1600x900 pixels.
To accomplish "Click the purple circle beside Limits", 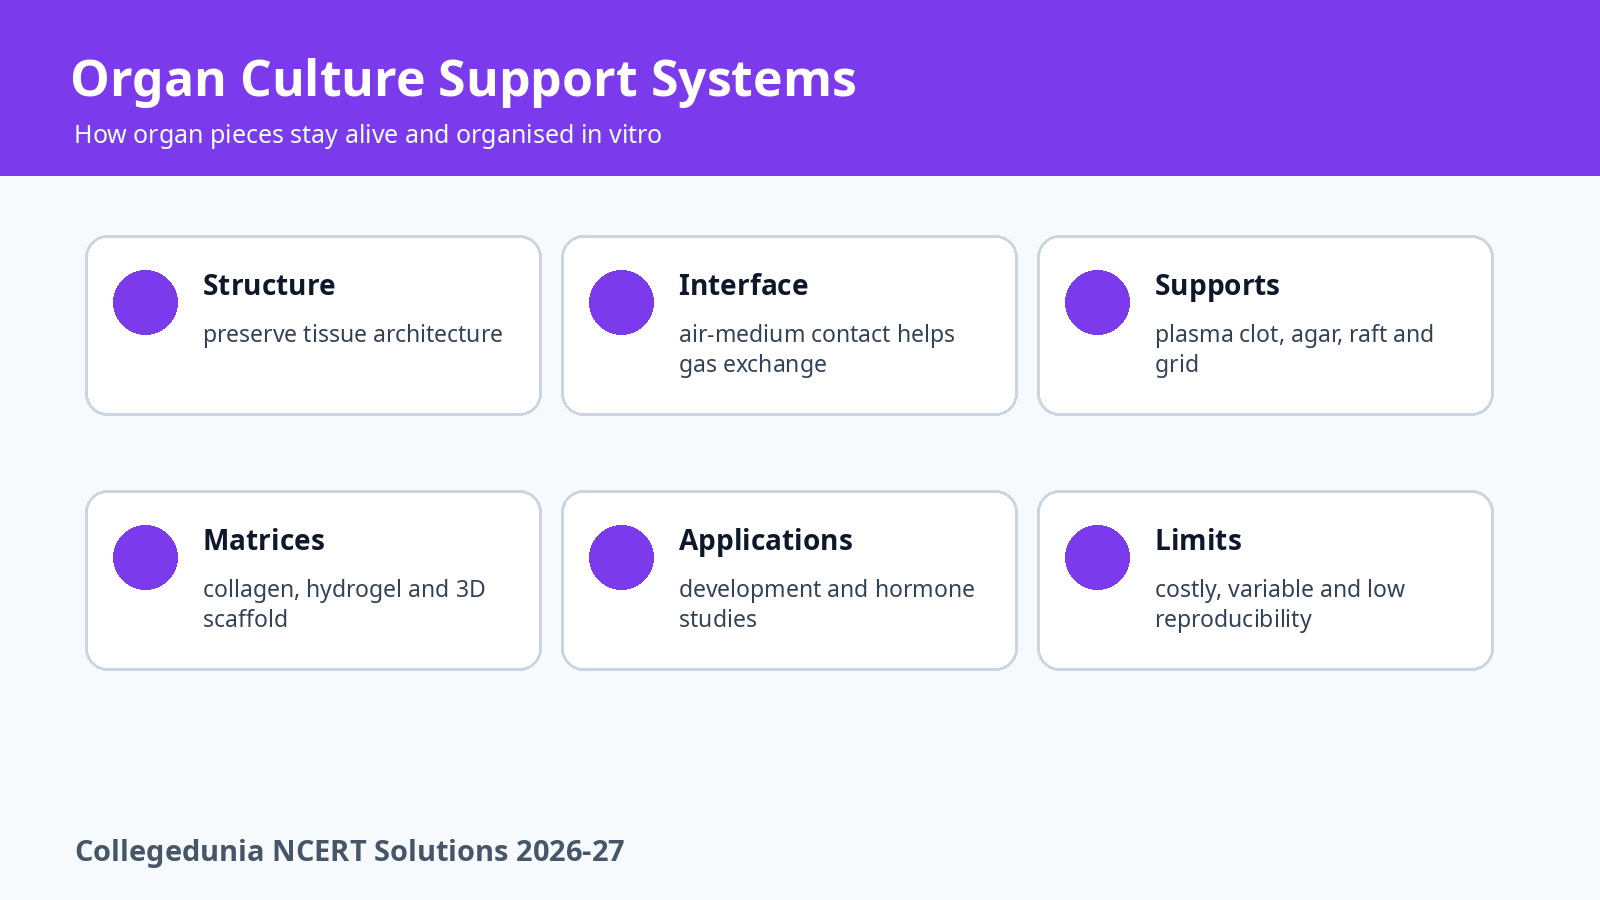I will [x=1097, y=557].
